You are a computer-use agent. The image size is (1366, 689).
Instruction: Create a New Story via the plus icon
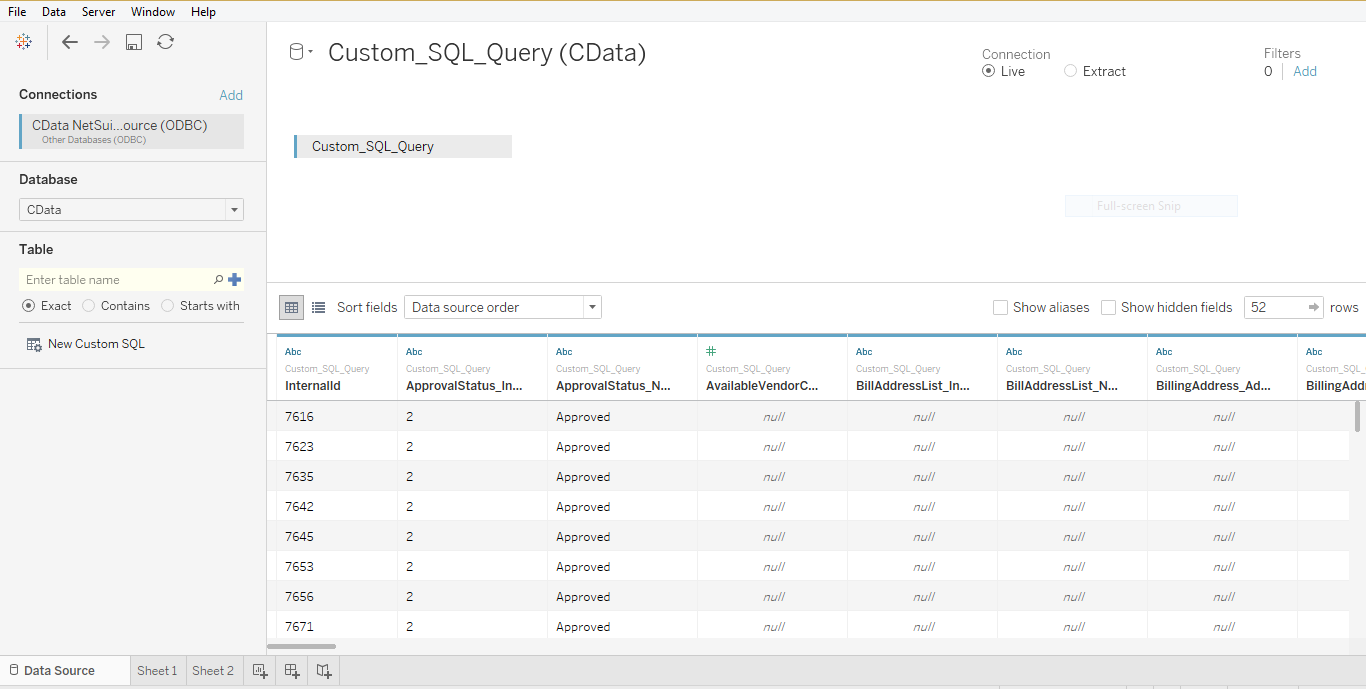click(x=323, y=670)
